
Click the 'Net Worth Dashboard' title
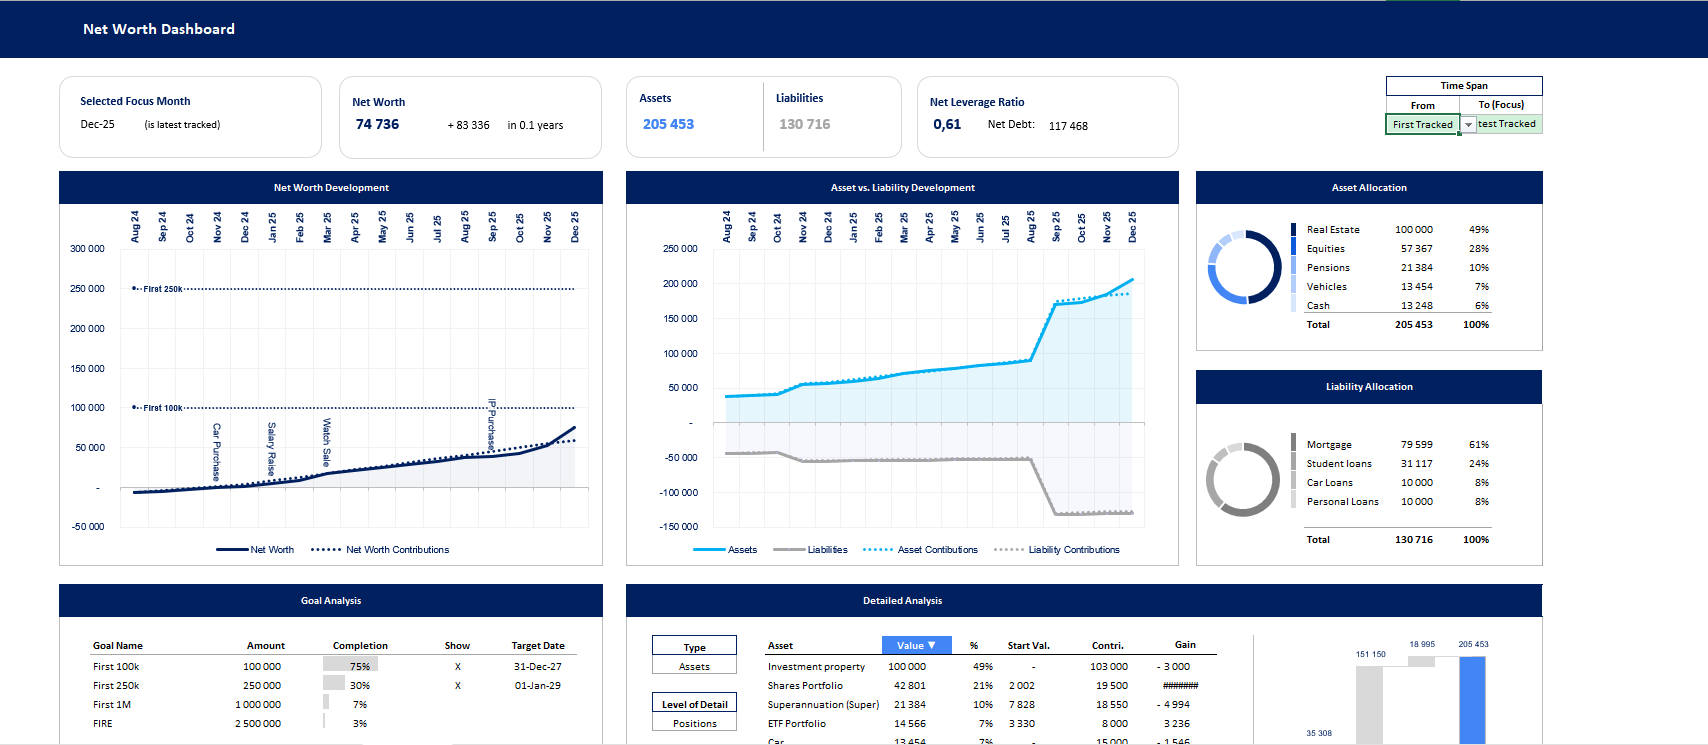[159, 29]
